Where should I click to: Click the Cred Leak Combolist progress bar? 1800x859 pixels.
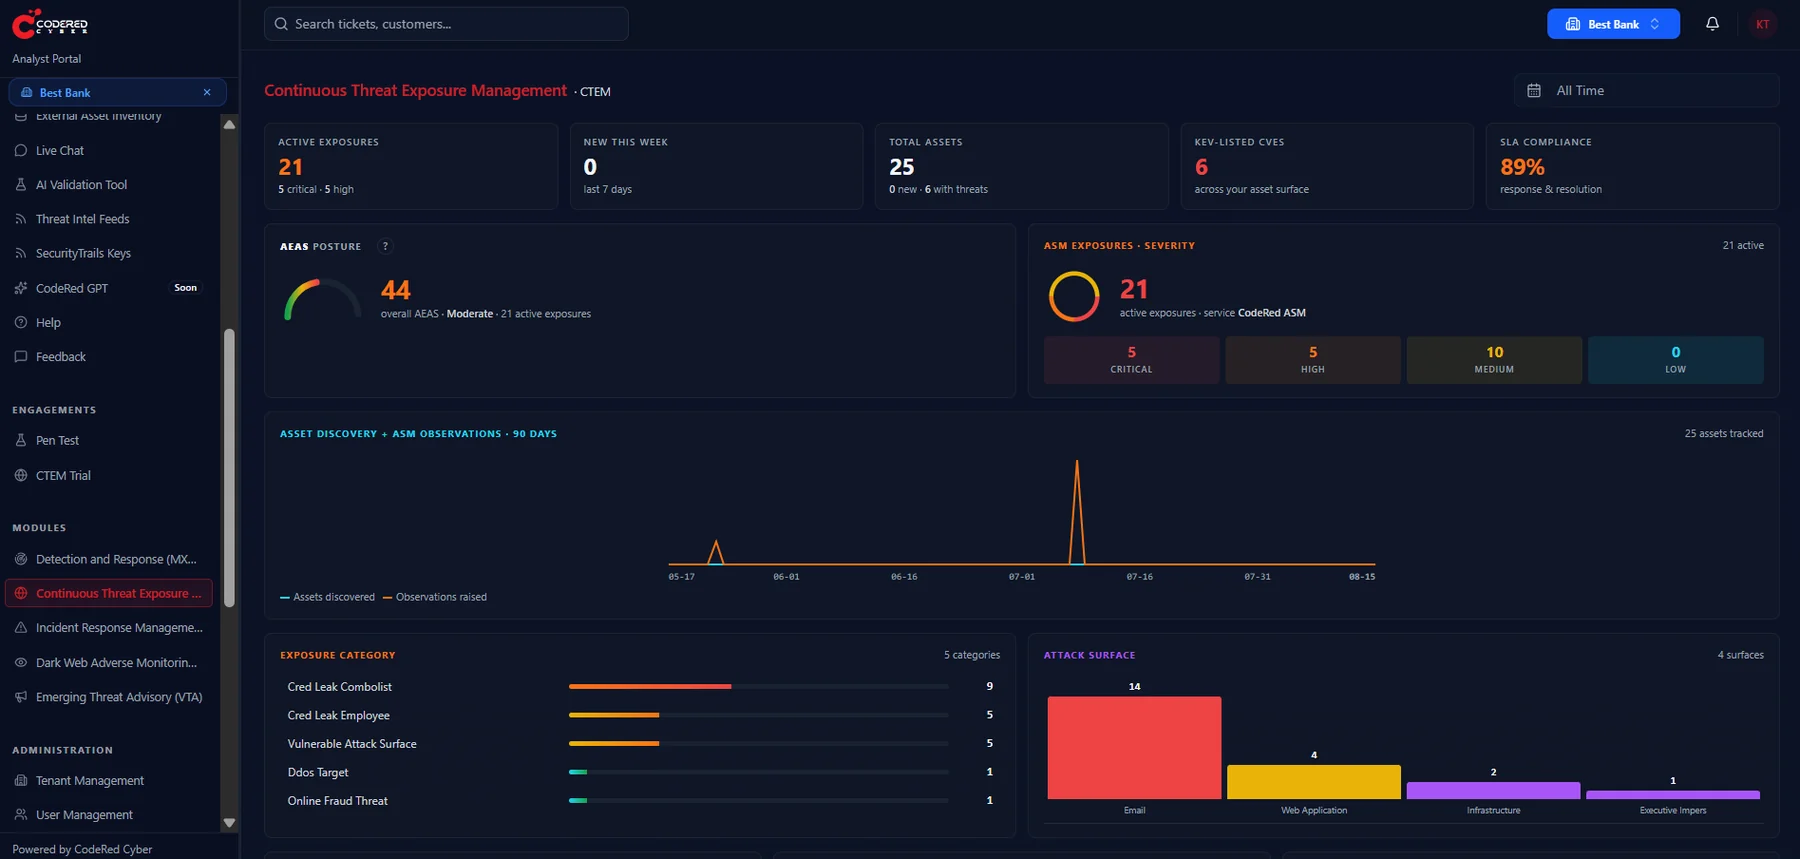coord(758,686)
